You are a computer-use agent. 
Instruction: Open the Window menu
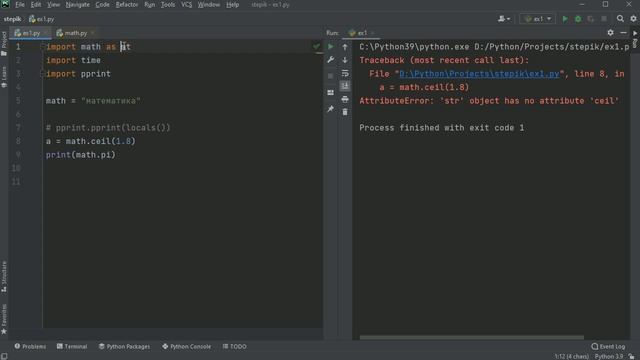209,5
